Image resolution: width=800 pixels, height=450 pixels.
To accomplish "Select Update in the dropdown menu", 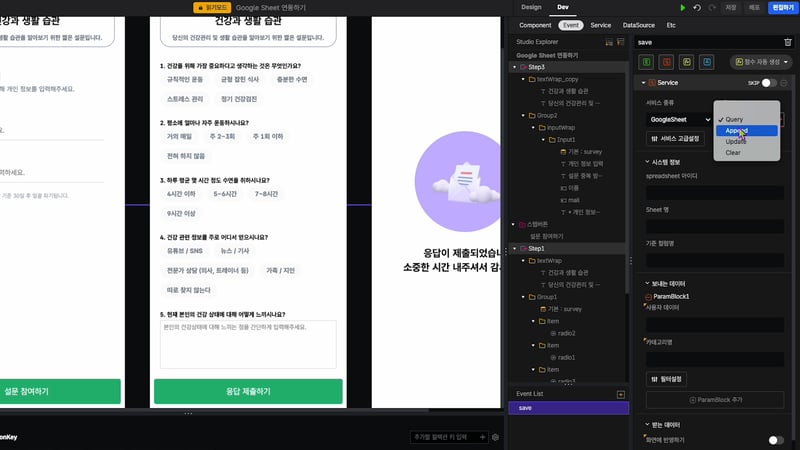I will pos(746,142).
